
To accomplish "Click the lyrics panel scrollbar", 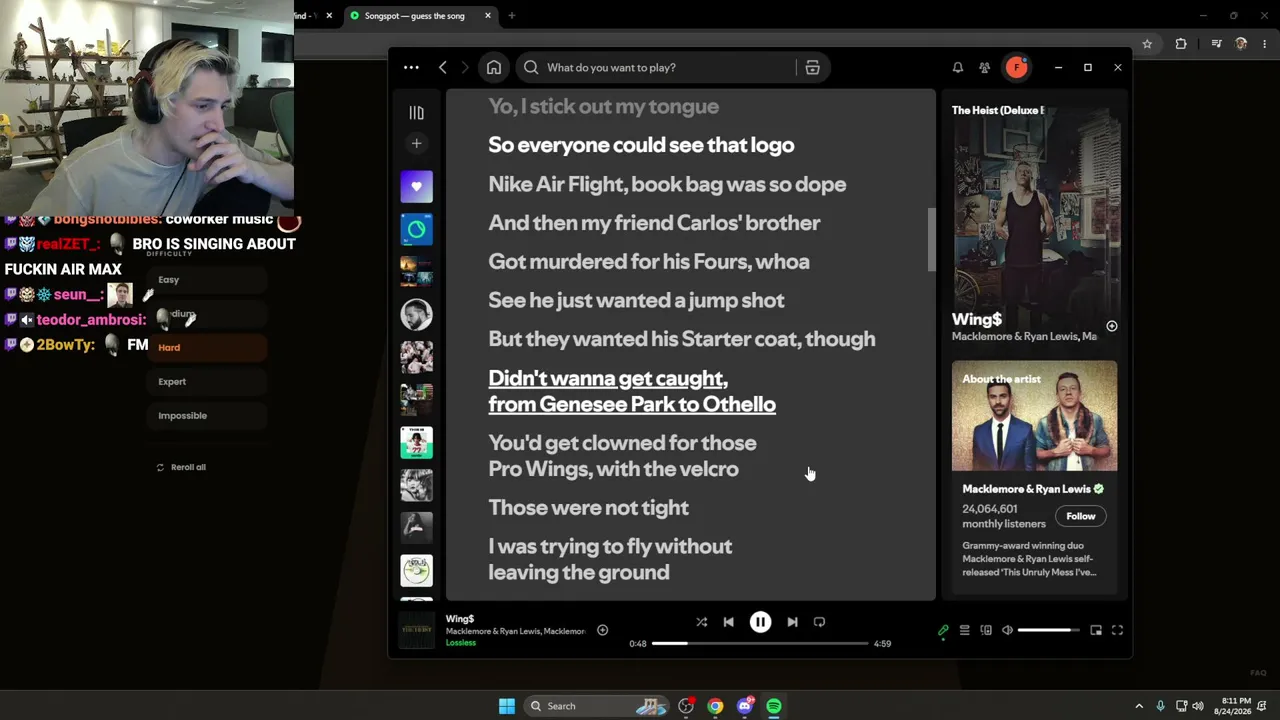I will pos(932,240).
